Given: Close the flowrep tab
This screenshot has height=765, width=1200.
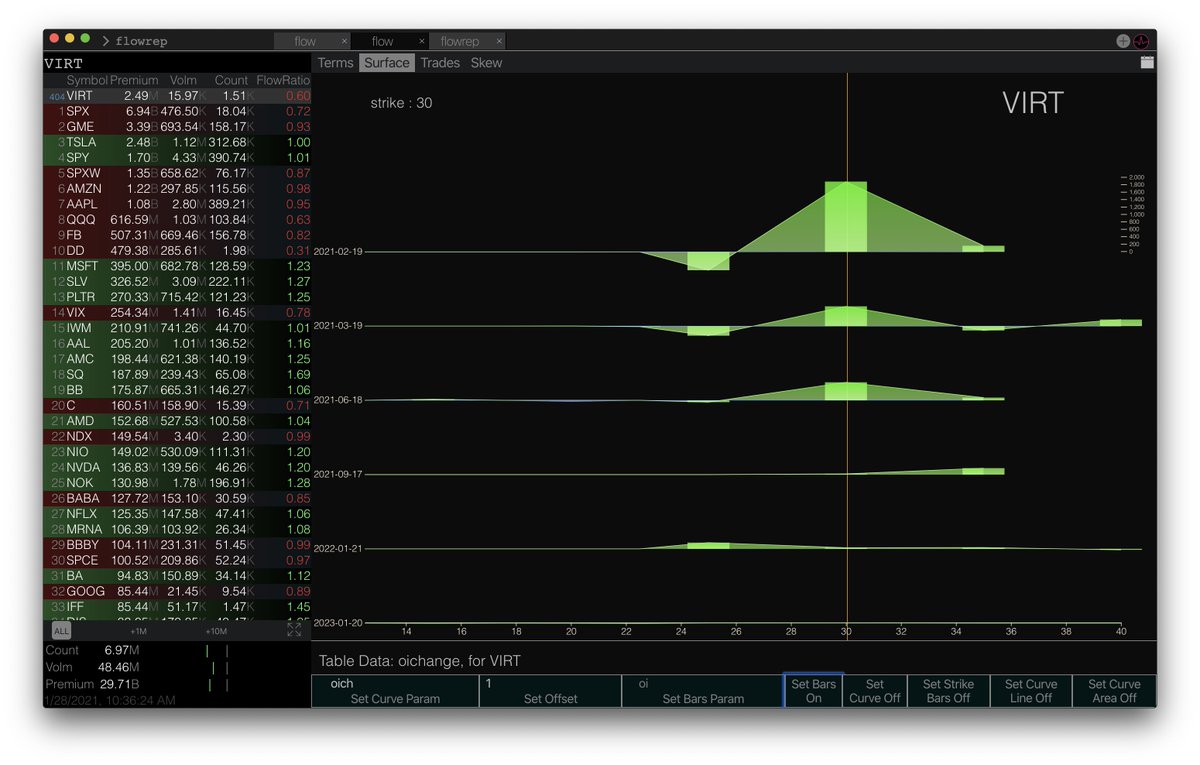Looking at the screenshot, I should [498, 41].
